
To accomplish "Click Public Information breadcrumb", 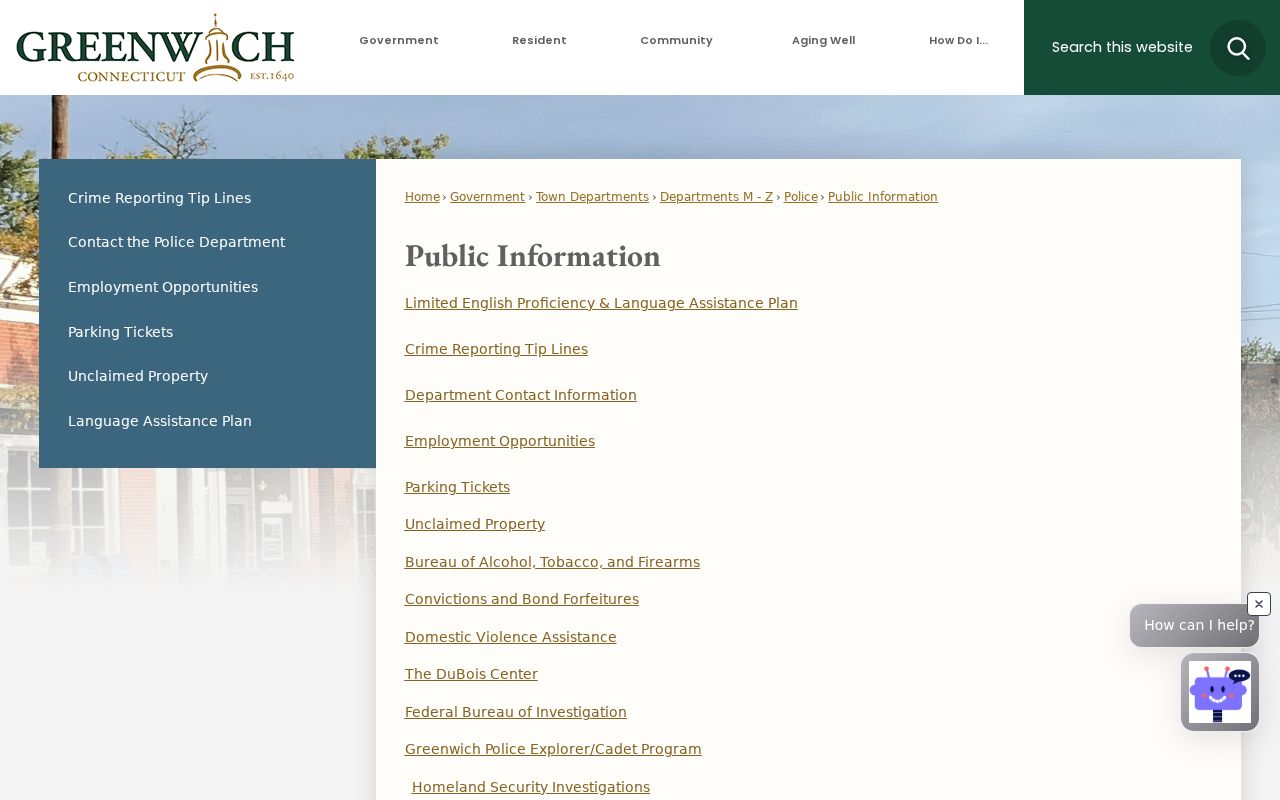I will pyautogui.click(x=883, y=197).
